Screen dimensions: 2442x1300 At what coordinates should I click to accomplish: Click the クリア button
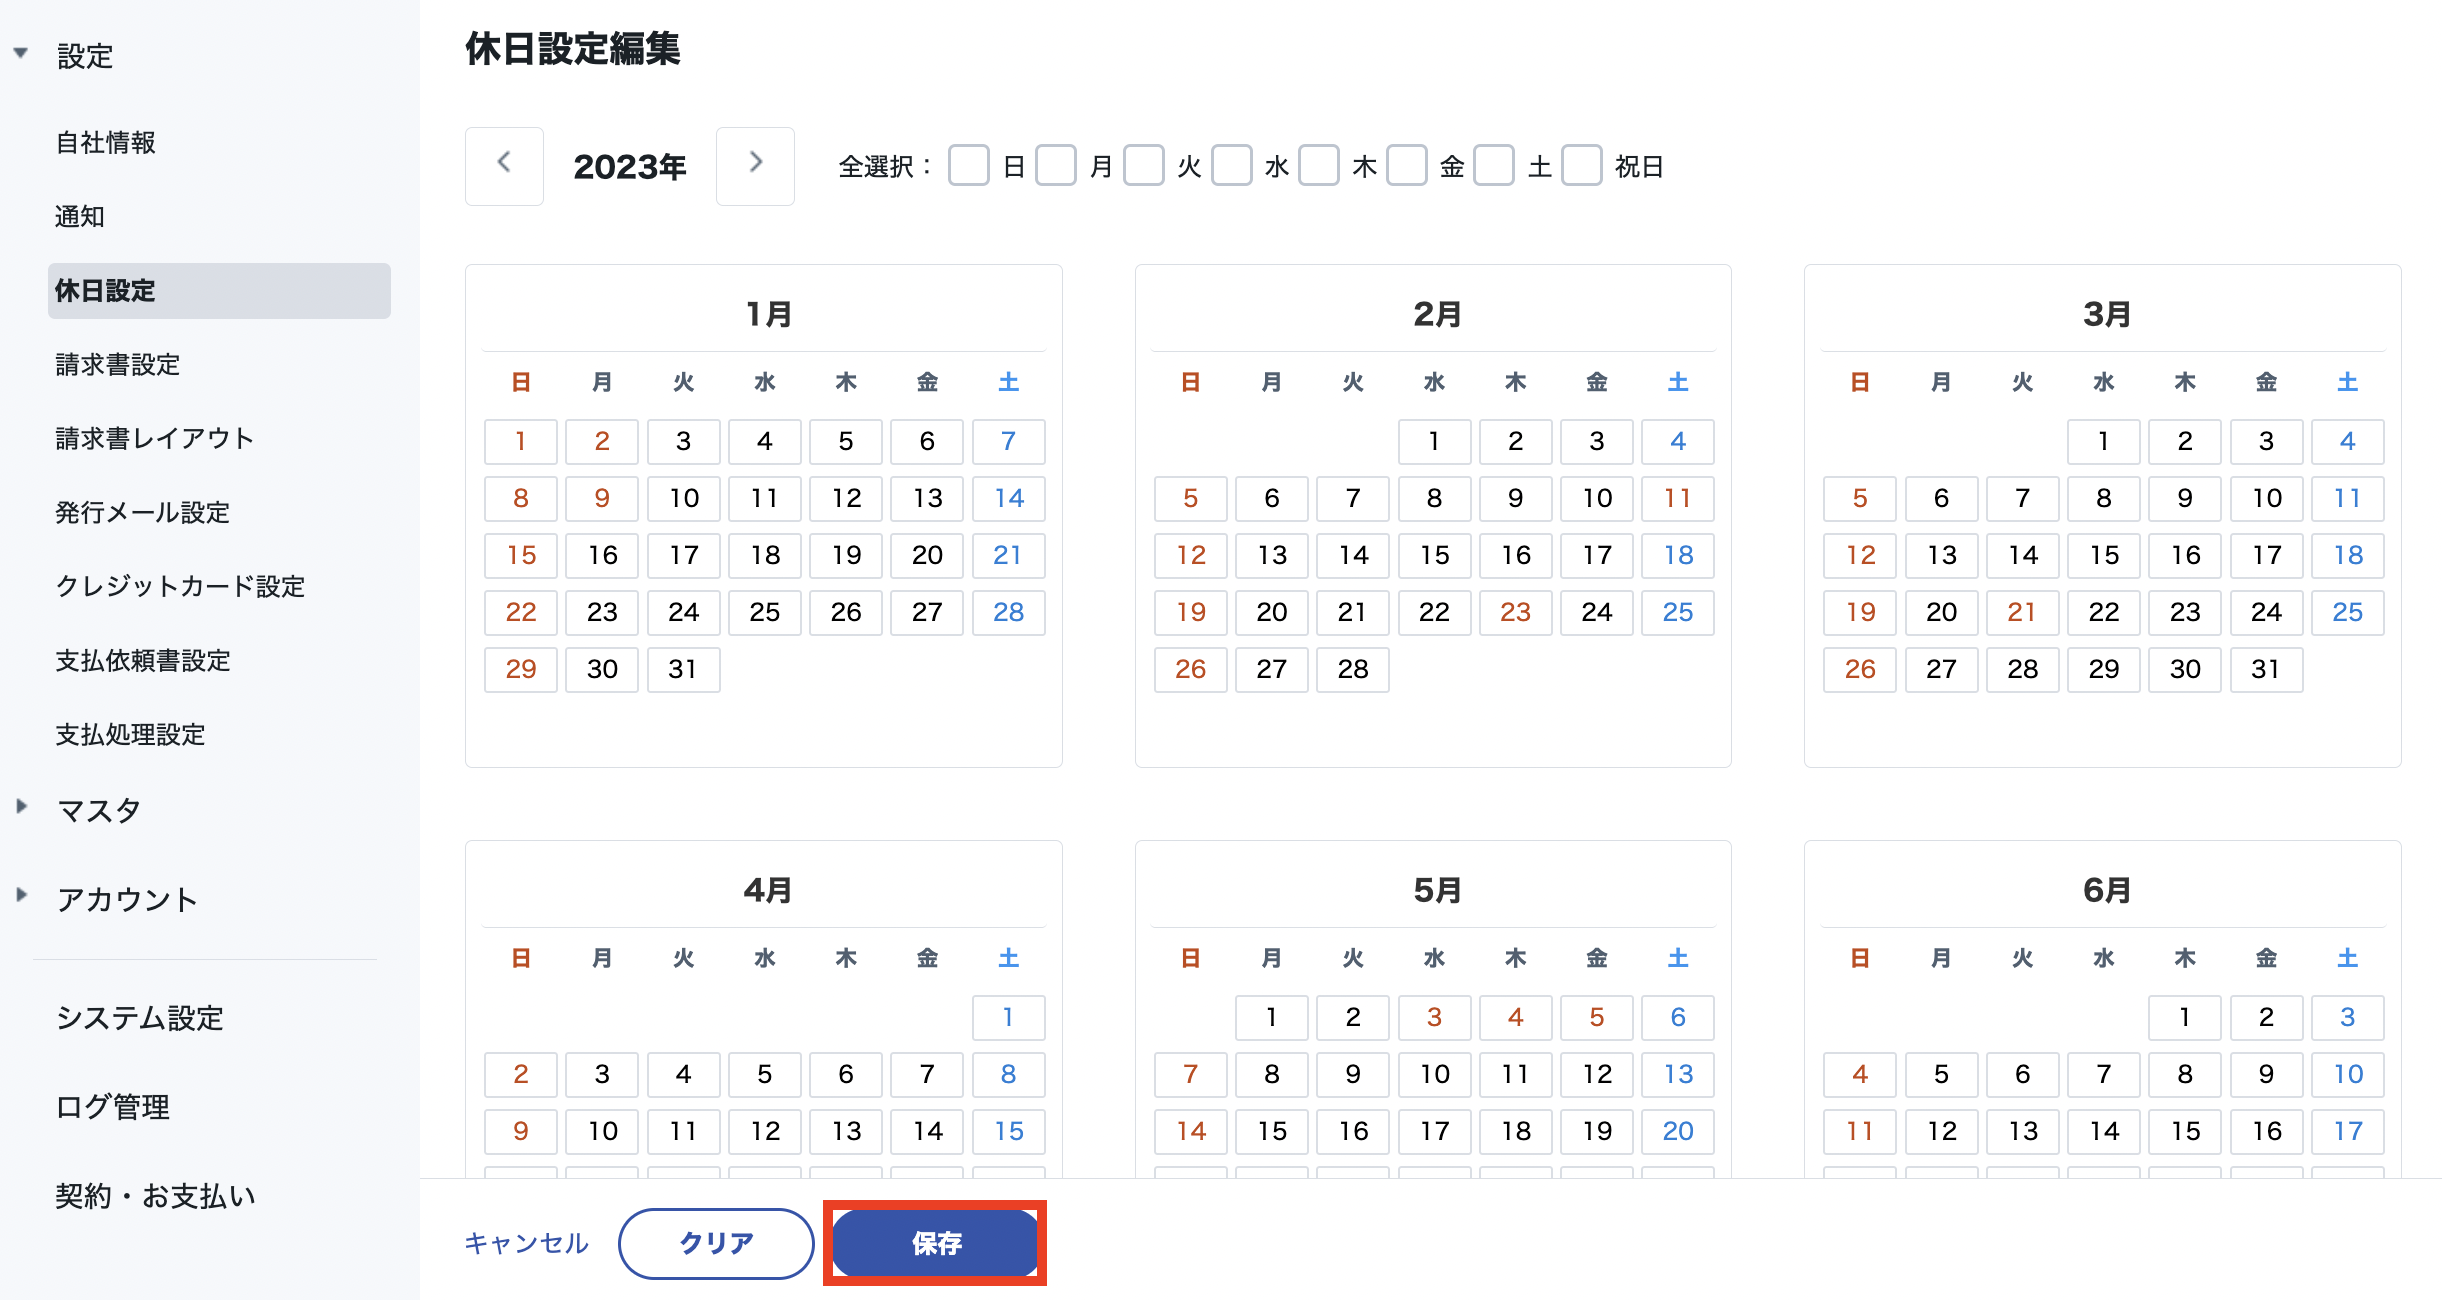(x=716, y=1243)
